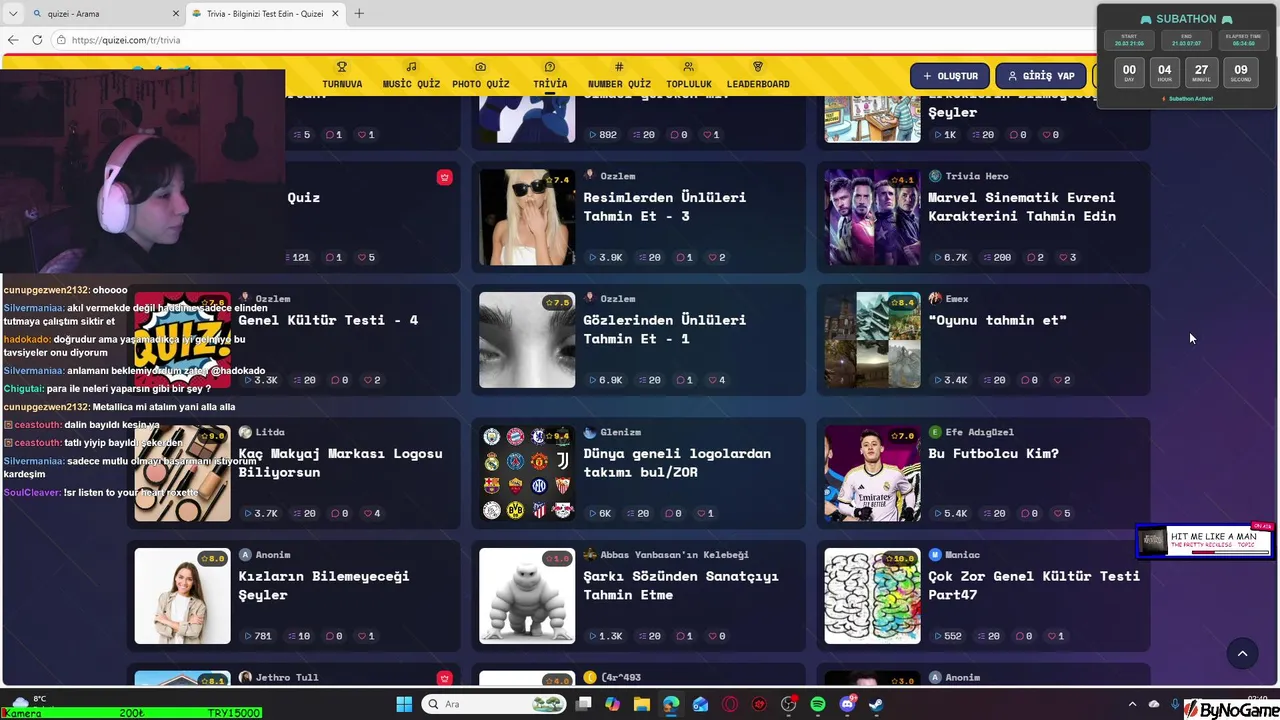Open the Topluluk nav item
This screenshot has width=1280, height=720.
689,76
